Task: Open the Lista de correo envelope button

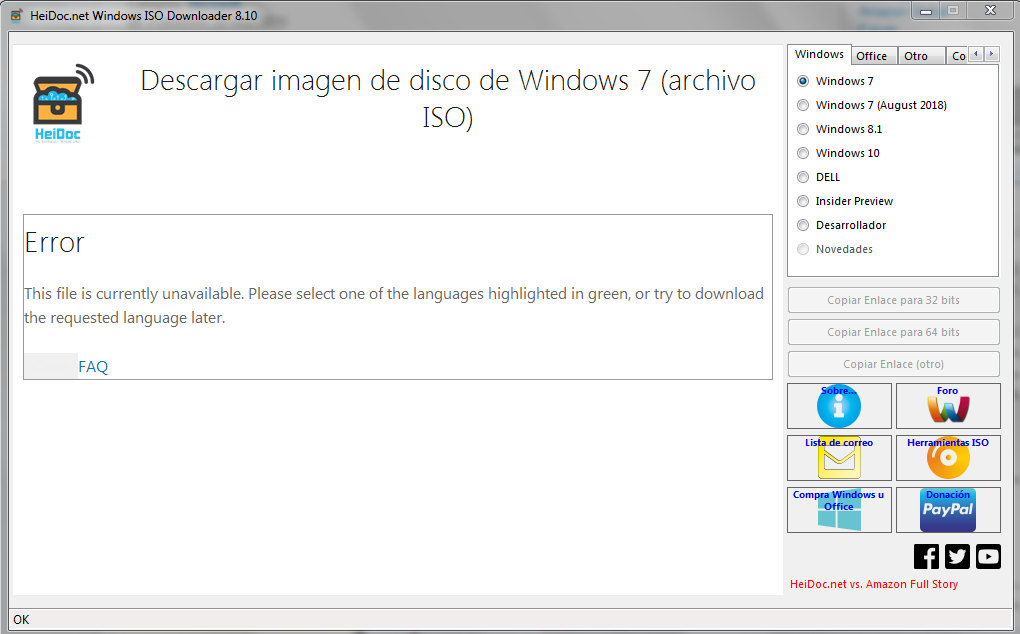Action: [x=839, y=458]
